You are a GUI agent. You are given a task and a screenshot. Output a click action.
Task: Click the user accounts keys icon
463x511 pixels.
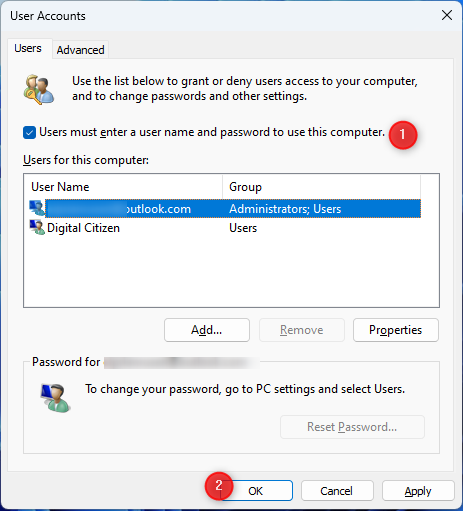click(38, 89)
